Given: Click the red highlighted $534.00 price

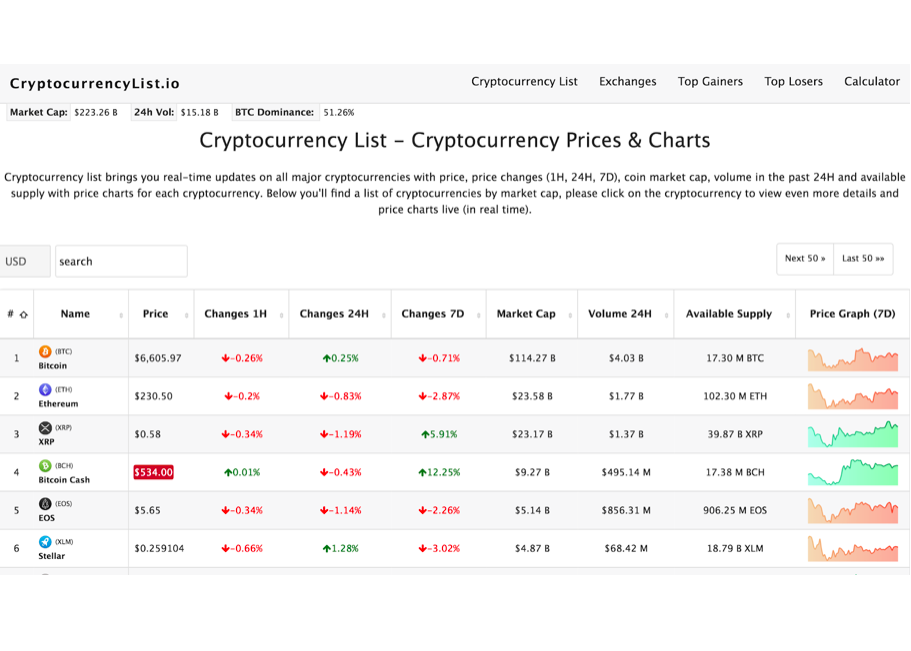Looking at the screenshot, I should (x=154, y=472).
